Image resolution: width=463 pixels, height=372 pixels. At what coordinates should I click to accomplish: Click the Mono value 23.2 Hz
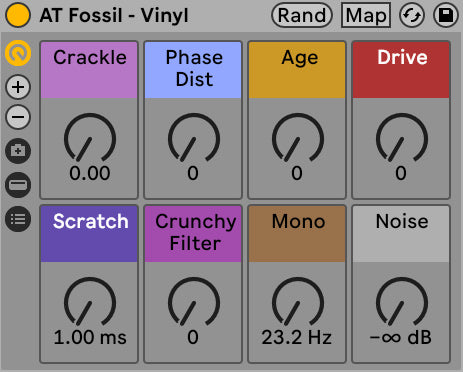(297, 337)
